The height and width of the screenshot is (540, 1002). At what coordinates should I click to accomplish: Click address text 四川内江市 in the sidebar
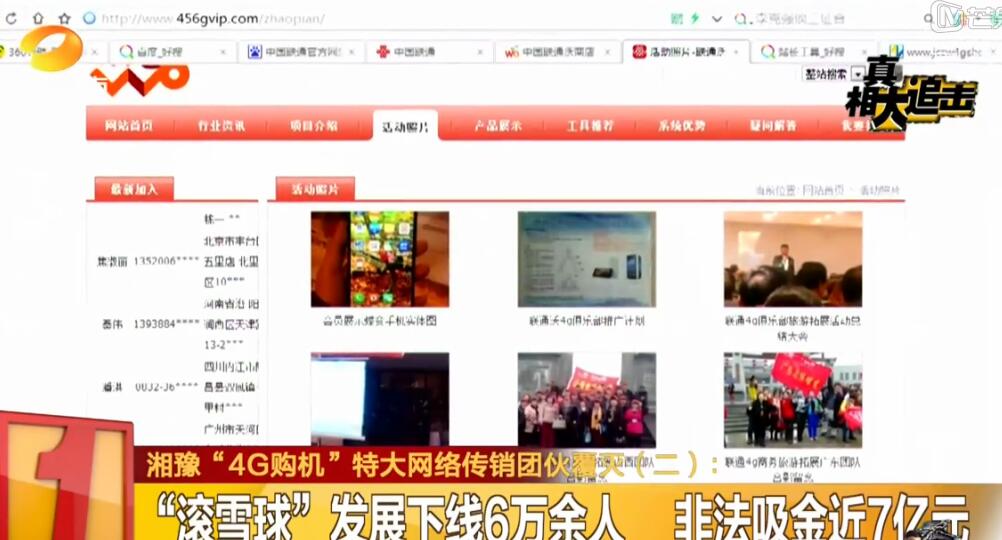coord(231,366)
